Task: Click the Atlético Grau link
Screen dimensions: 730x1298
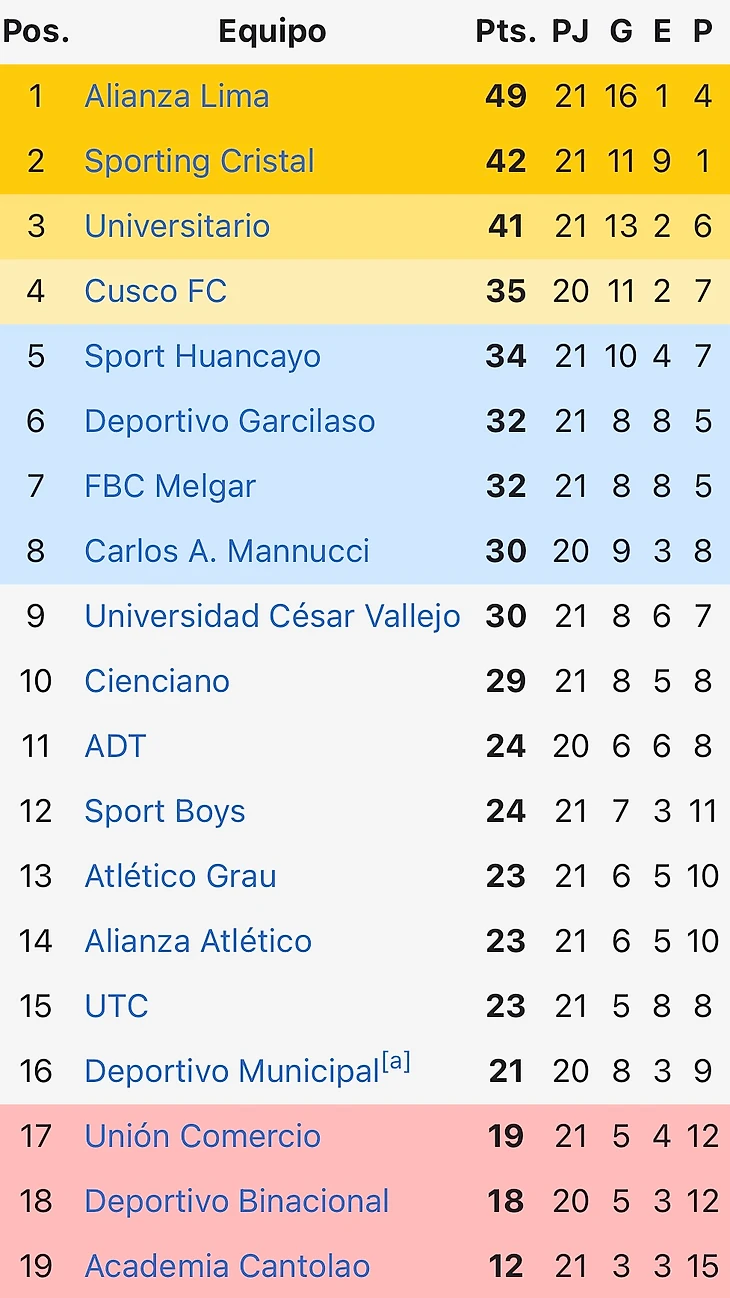Action: (x=180, y=876)
